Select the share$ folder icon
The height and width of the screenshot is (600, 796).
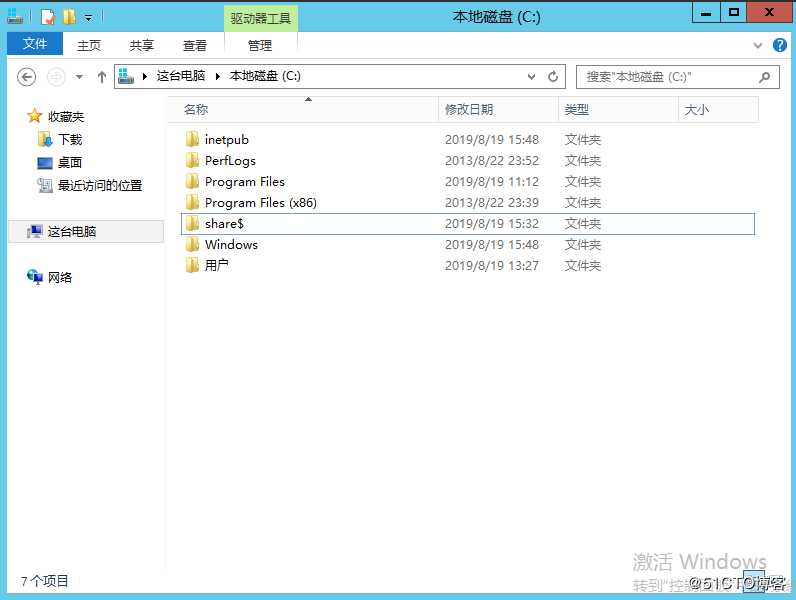pyautogui.click(x=192, y=223)
